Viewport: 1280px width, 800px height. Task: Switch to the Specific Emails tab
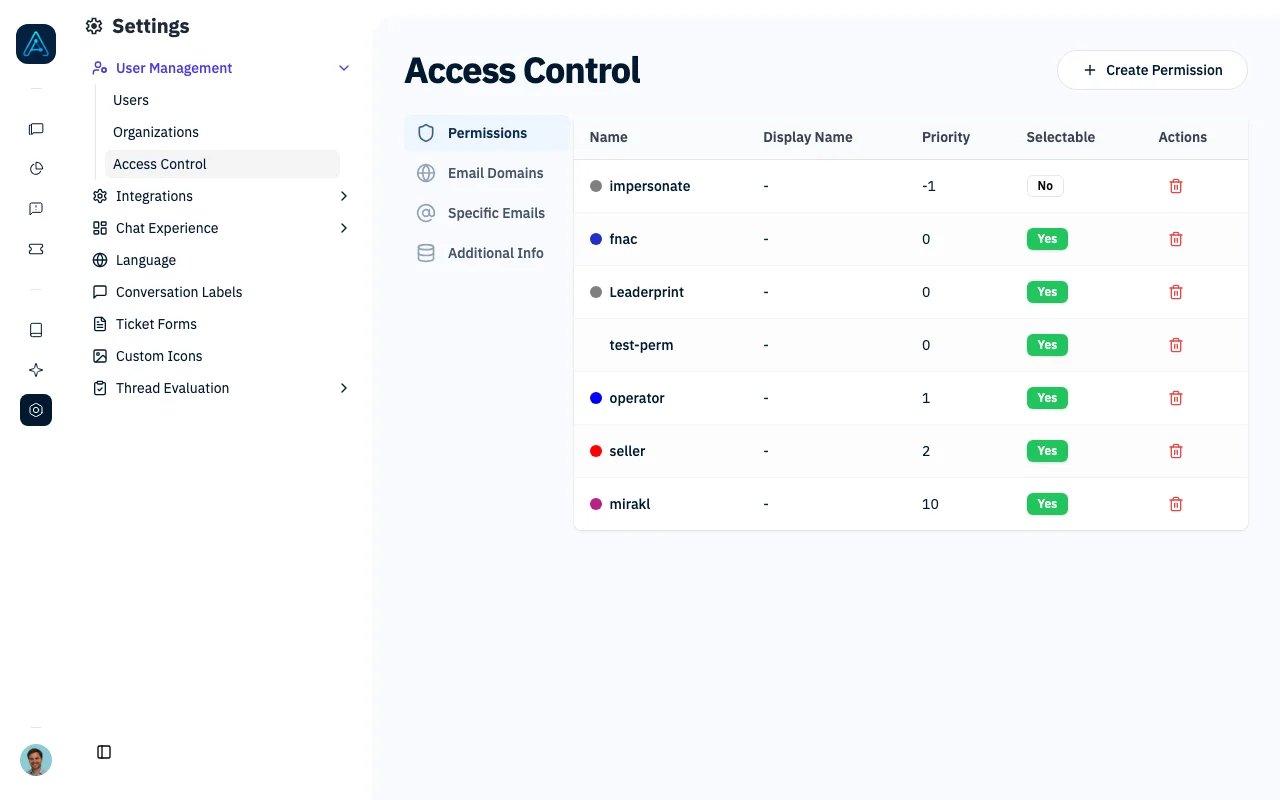pyautogui.click(x=487, y=213)
